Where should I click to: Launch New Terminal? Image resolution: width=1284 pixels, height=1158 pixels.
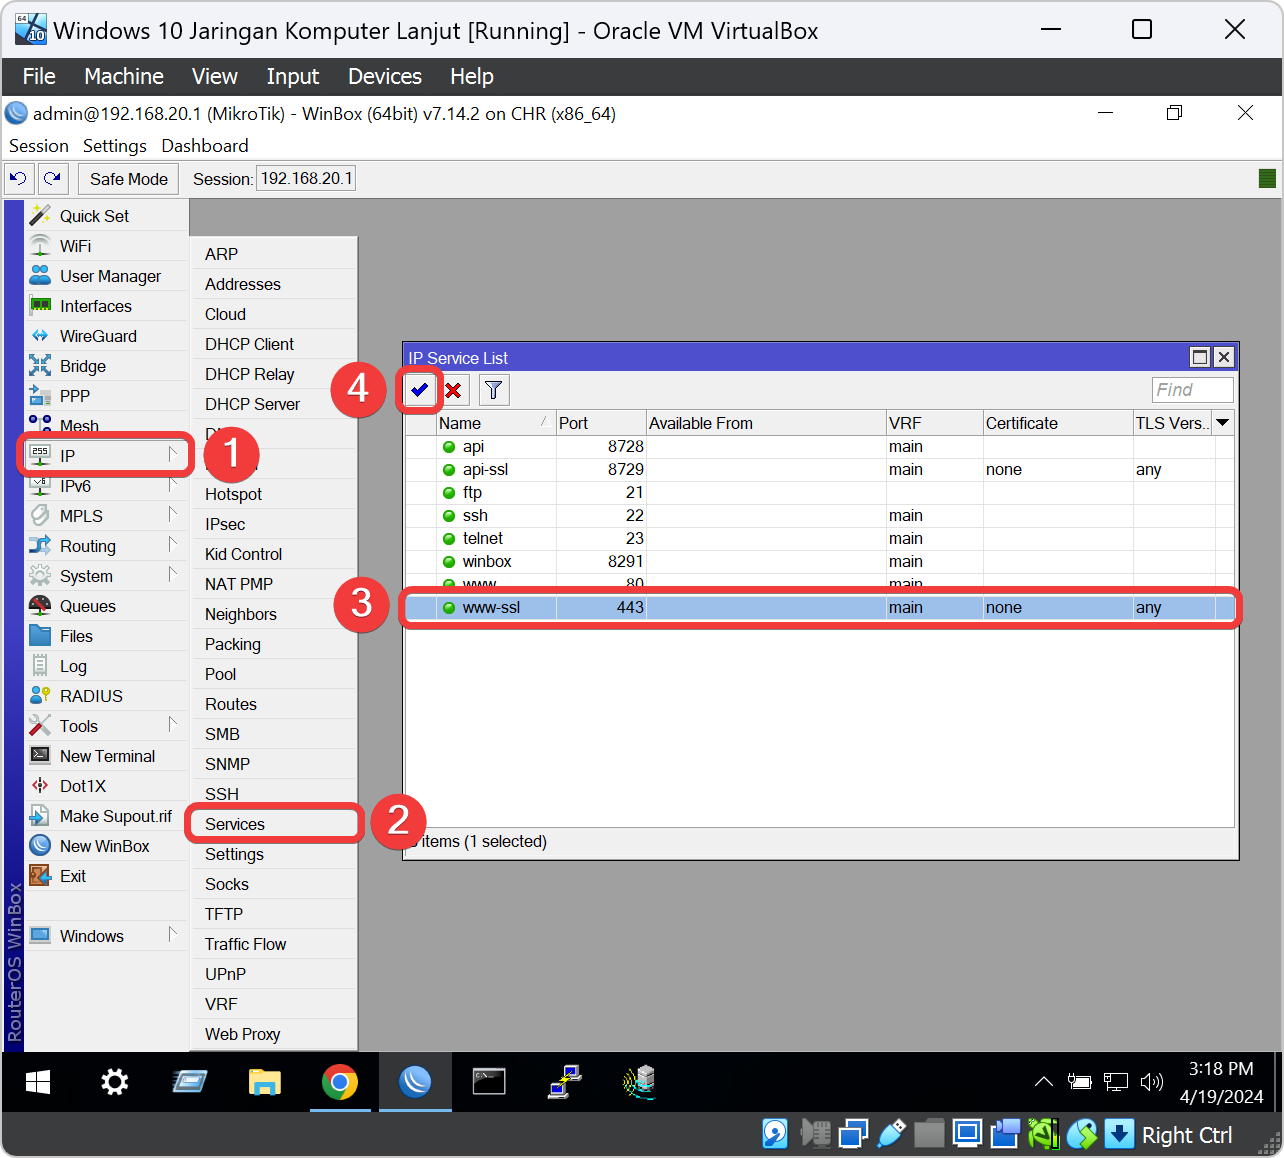coord(107,756)
